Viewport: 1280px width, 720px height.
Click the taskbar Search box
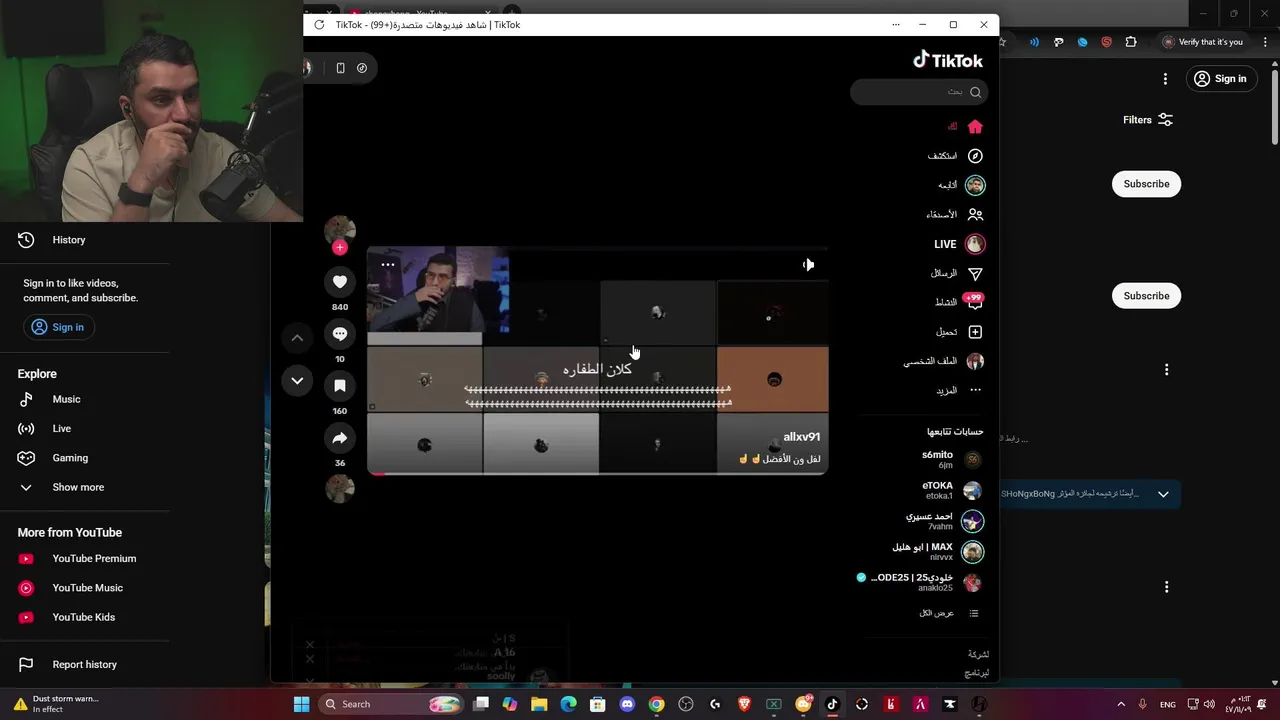coord(393,704)
